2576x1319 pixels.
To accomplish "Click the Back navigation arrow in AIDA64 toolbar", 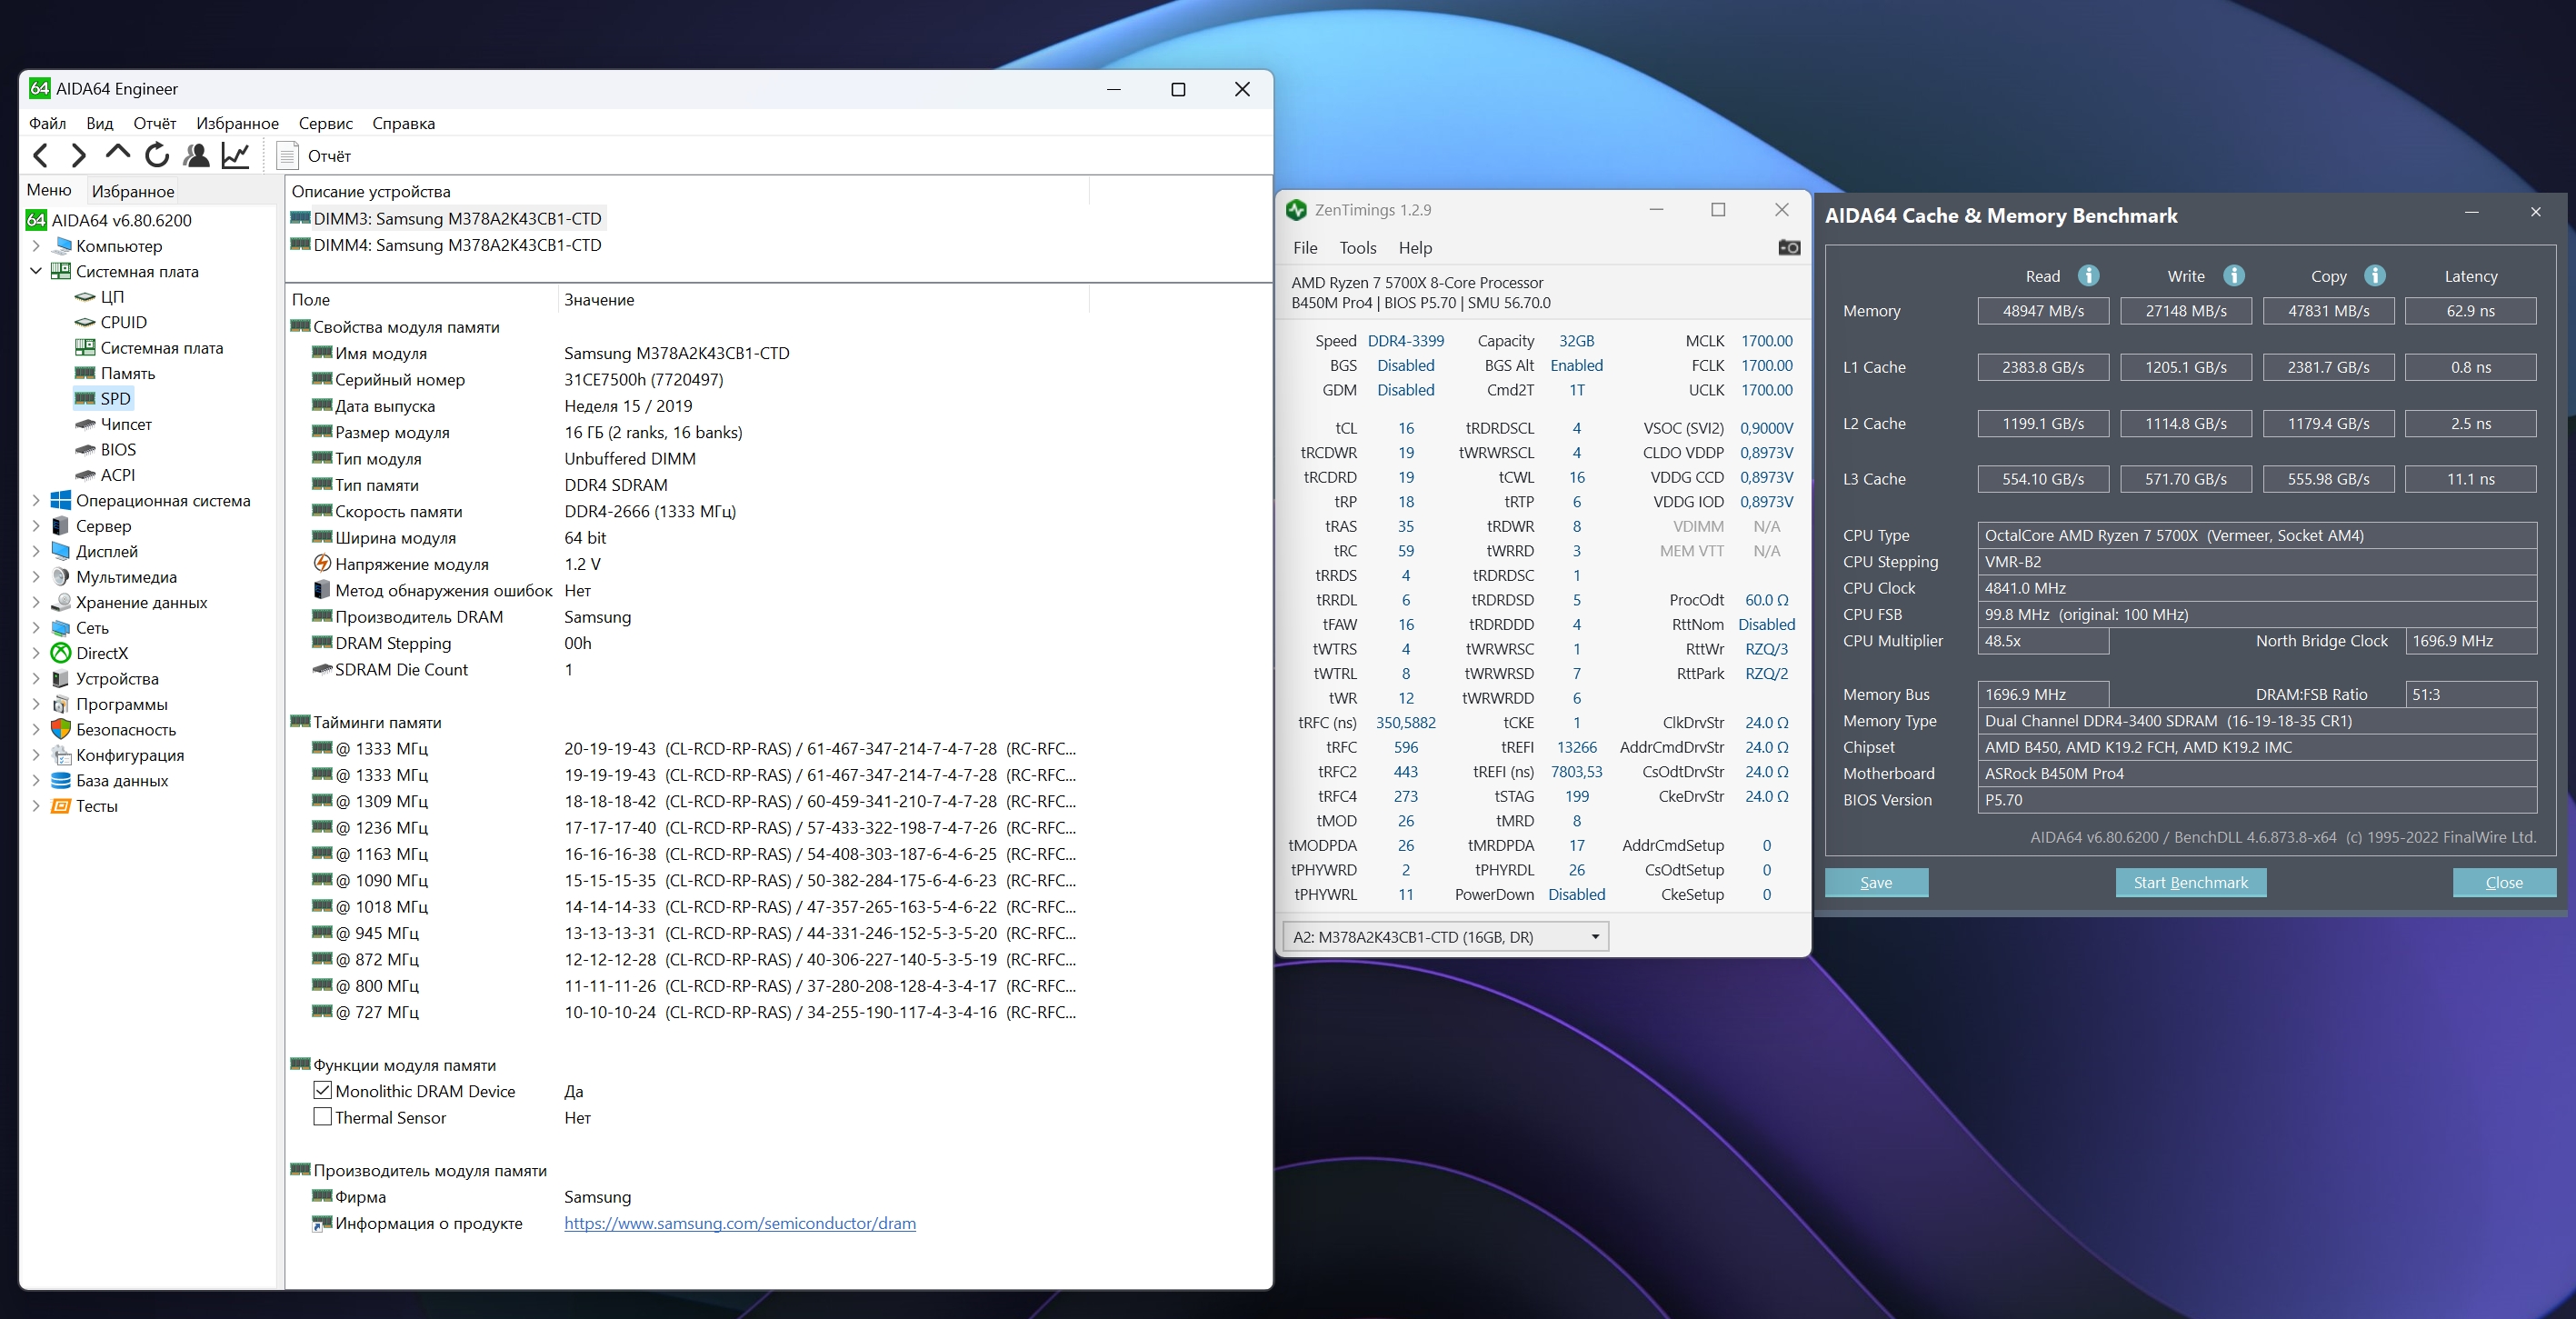I will tap(40, 155).
